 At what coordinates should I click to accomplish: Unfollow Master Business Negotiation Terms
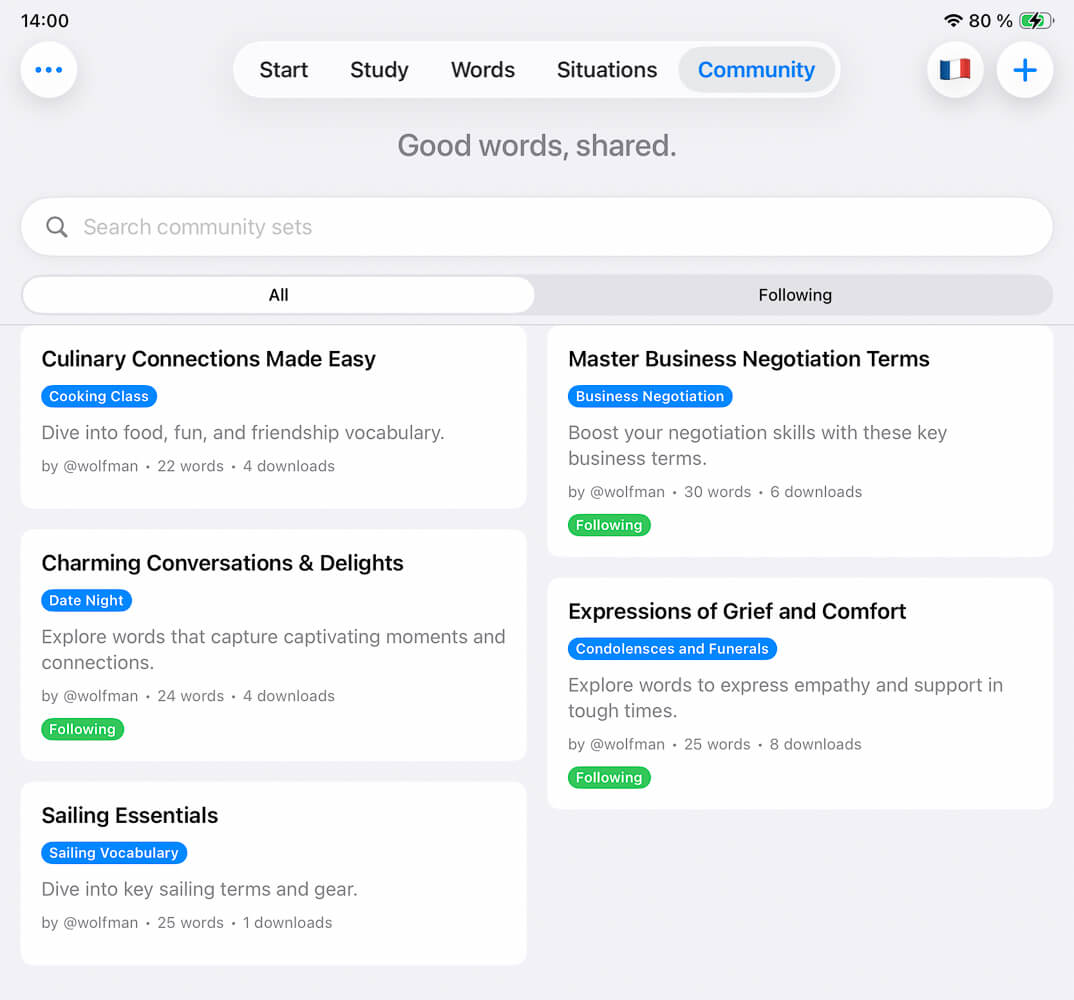click(609, 524)
